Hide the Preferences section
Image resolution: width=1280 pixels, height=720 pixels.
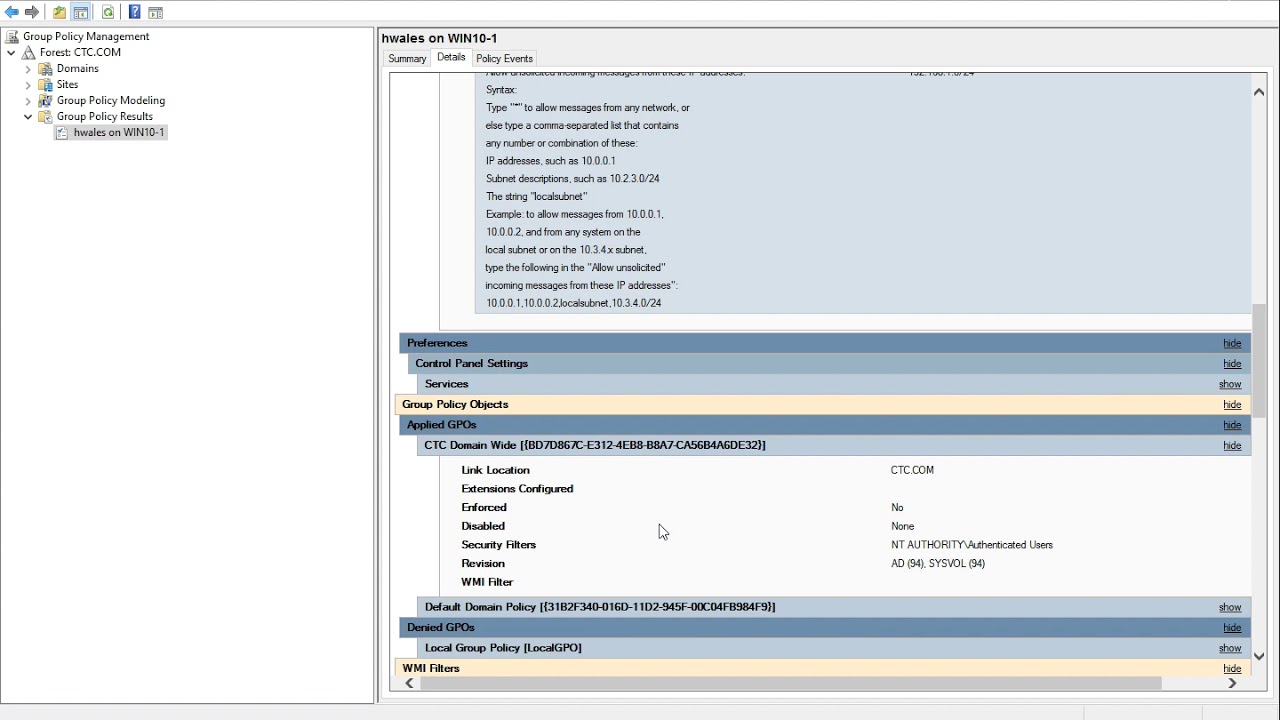point(1232,343)
